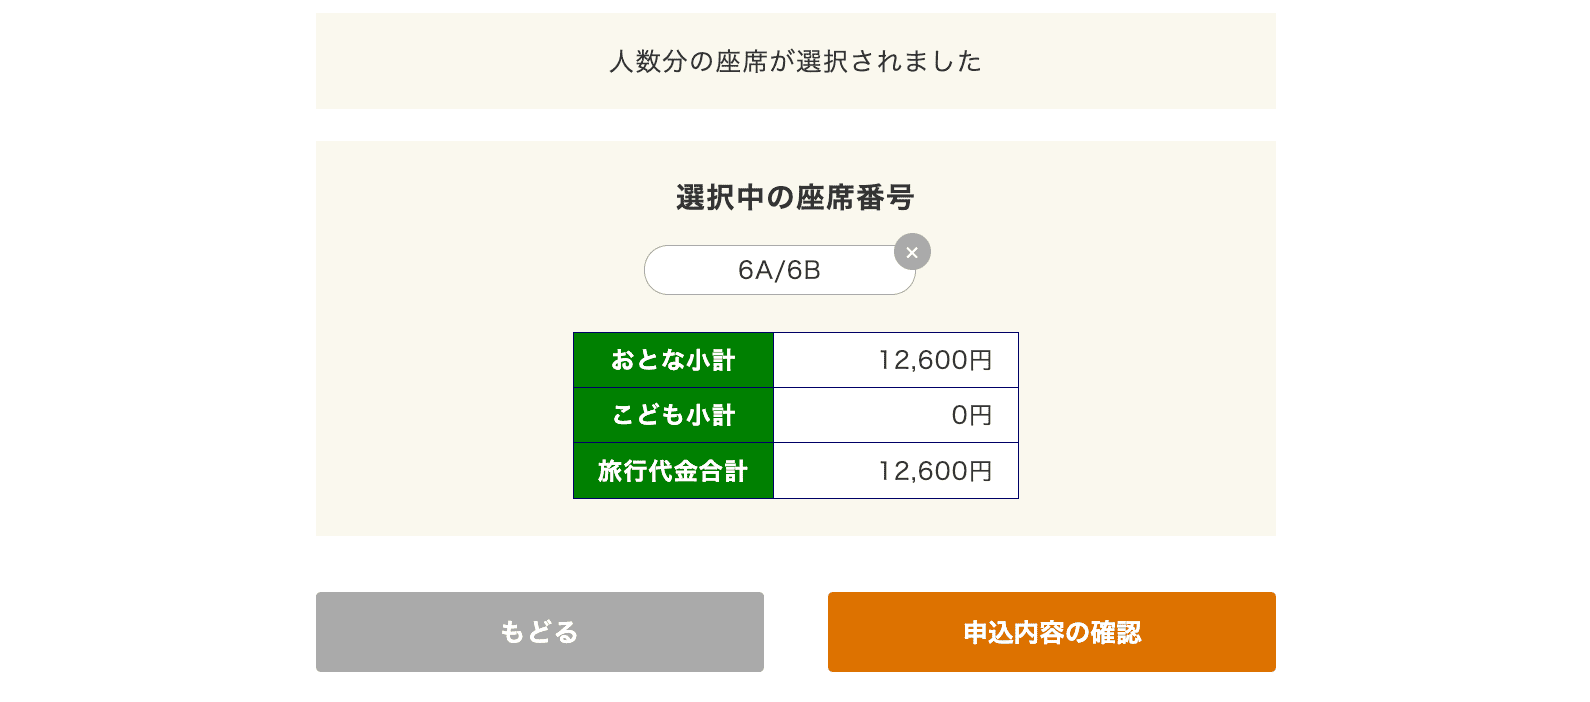Click the 6A text in the seat pill
The height and width of the screenshot is (702, 1590).
click(x=755, y=270)
